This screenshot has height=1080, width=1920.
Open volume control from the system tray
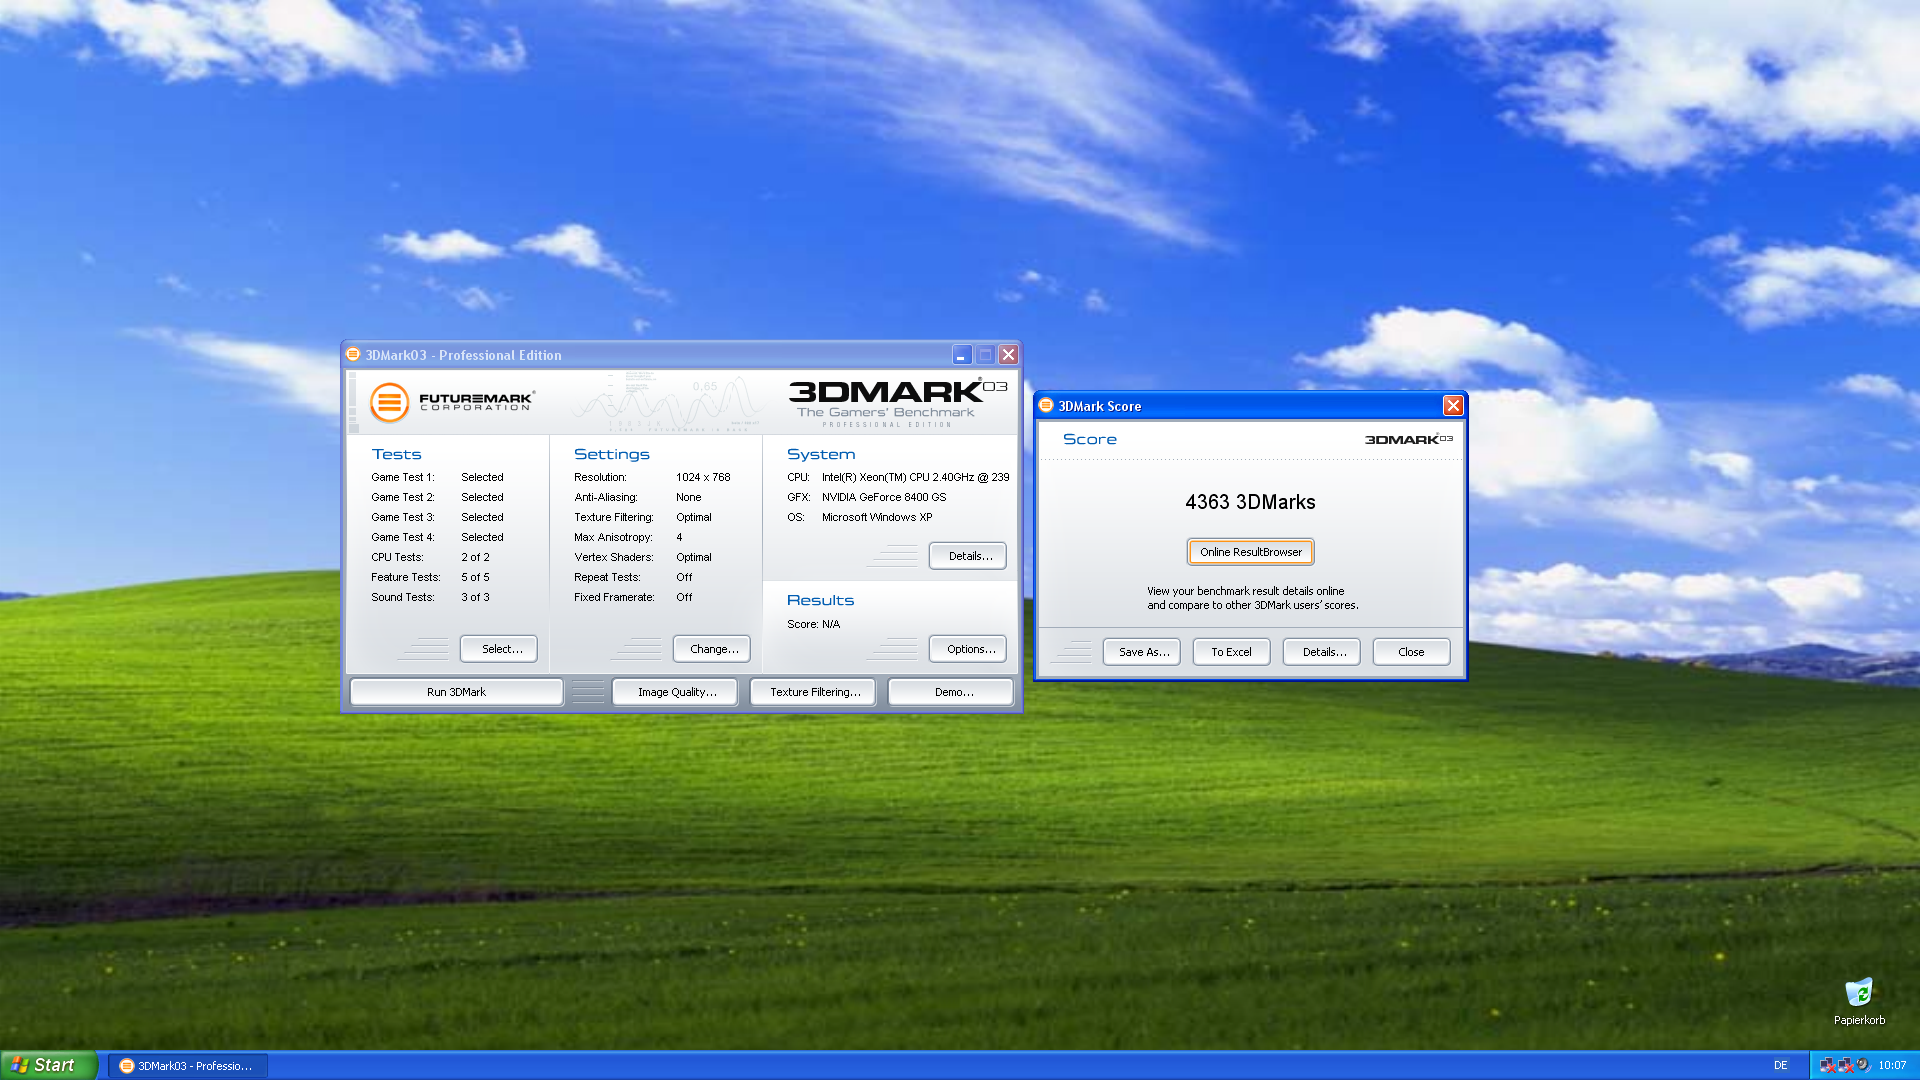tap(1862, 1065)
